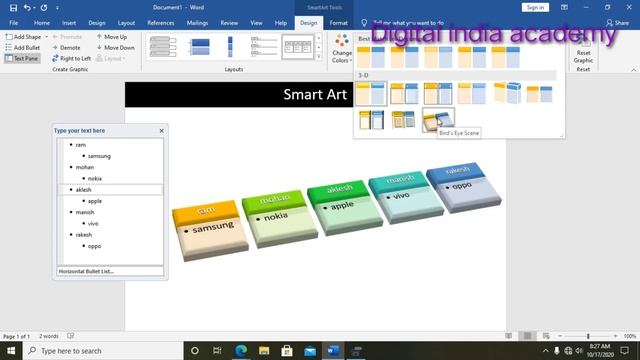Open the File menu
The width and height of the screenshot is (640, 360).
13,23
